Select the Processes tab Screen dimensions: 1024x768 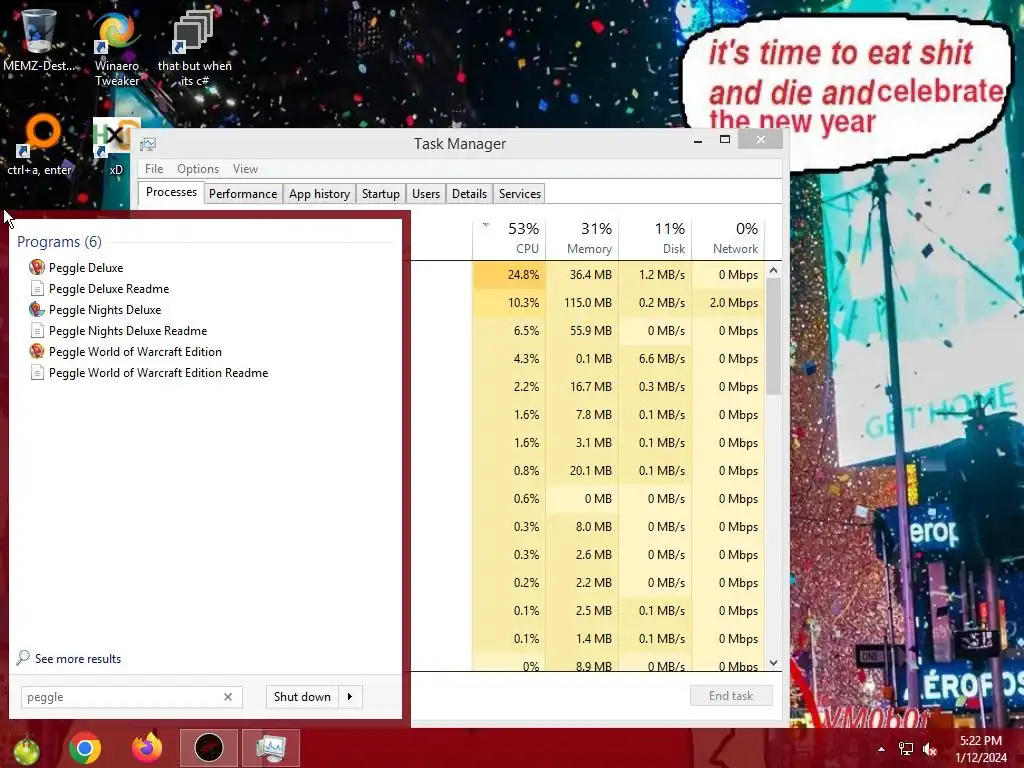(x=171, y=192)
